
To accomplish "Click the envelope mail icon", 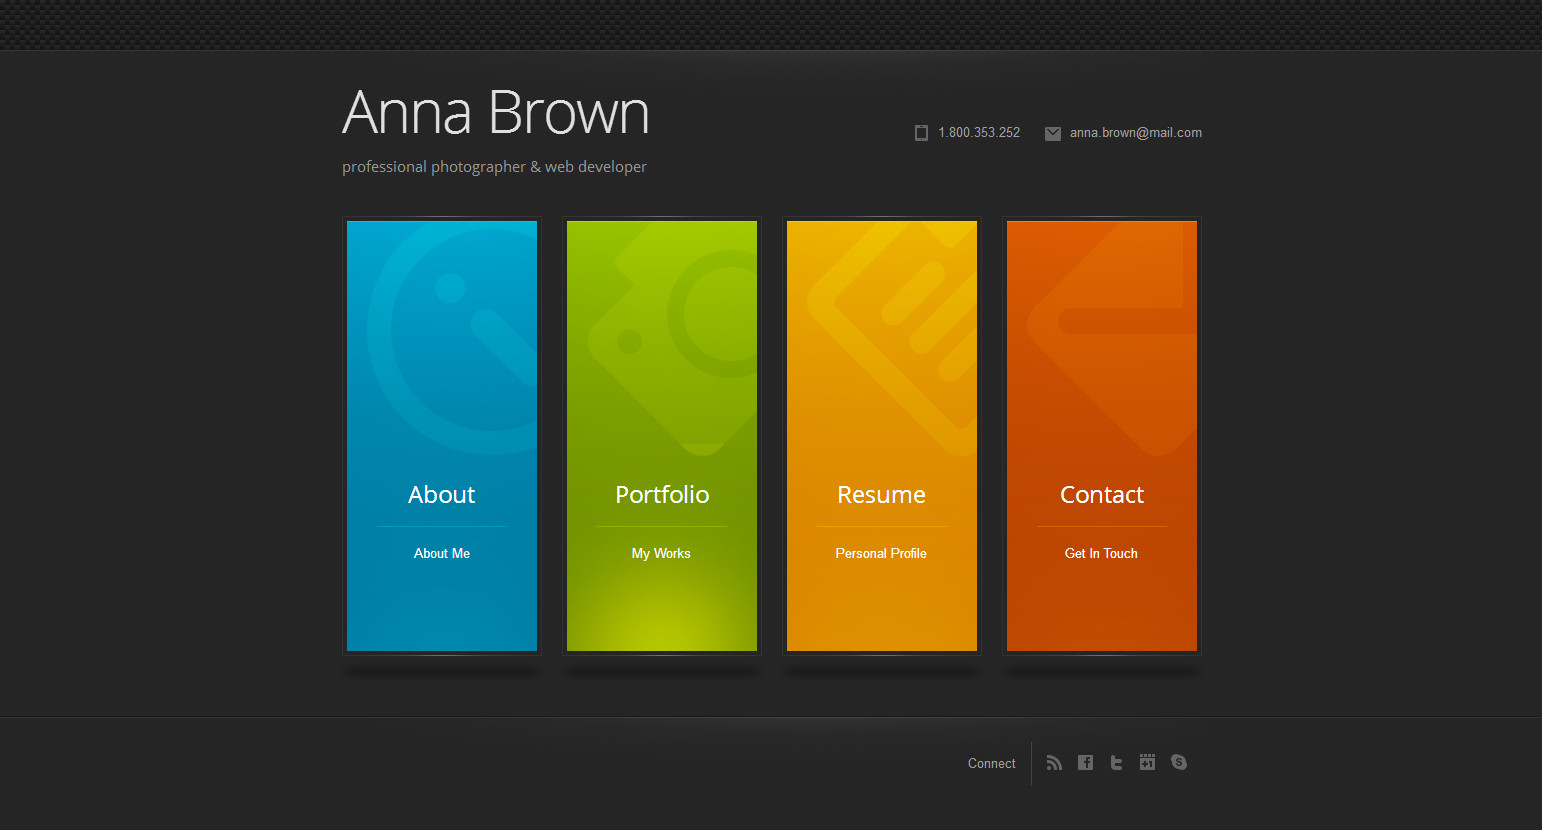I will 1053,134.
